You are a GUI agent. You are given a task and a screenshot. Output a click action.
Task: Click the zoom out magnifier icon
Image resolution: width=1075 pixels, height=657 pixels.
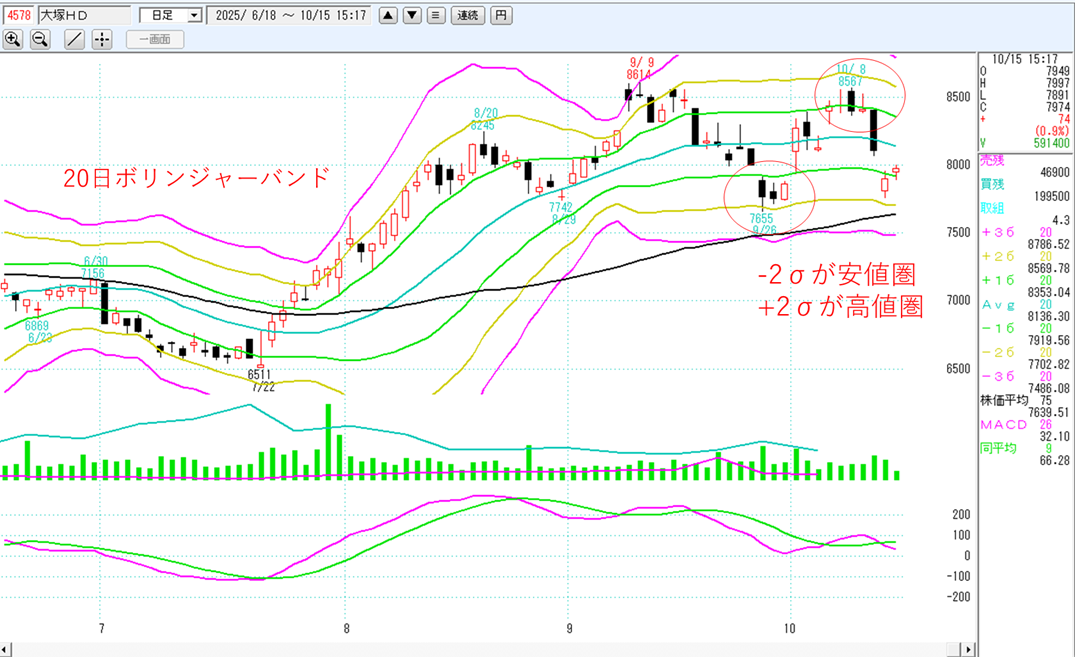pos(40,39)
